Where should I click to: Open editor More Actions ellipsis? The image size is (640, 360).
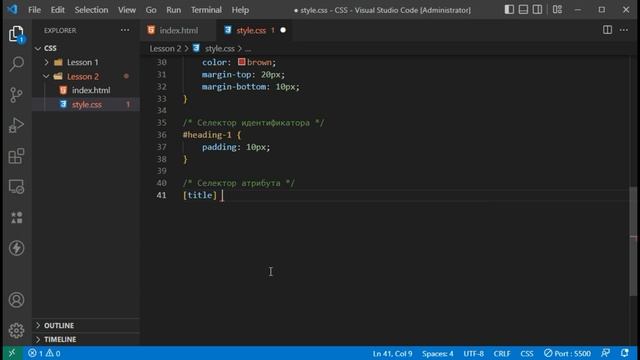(624, 30)
